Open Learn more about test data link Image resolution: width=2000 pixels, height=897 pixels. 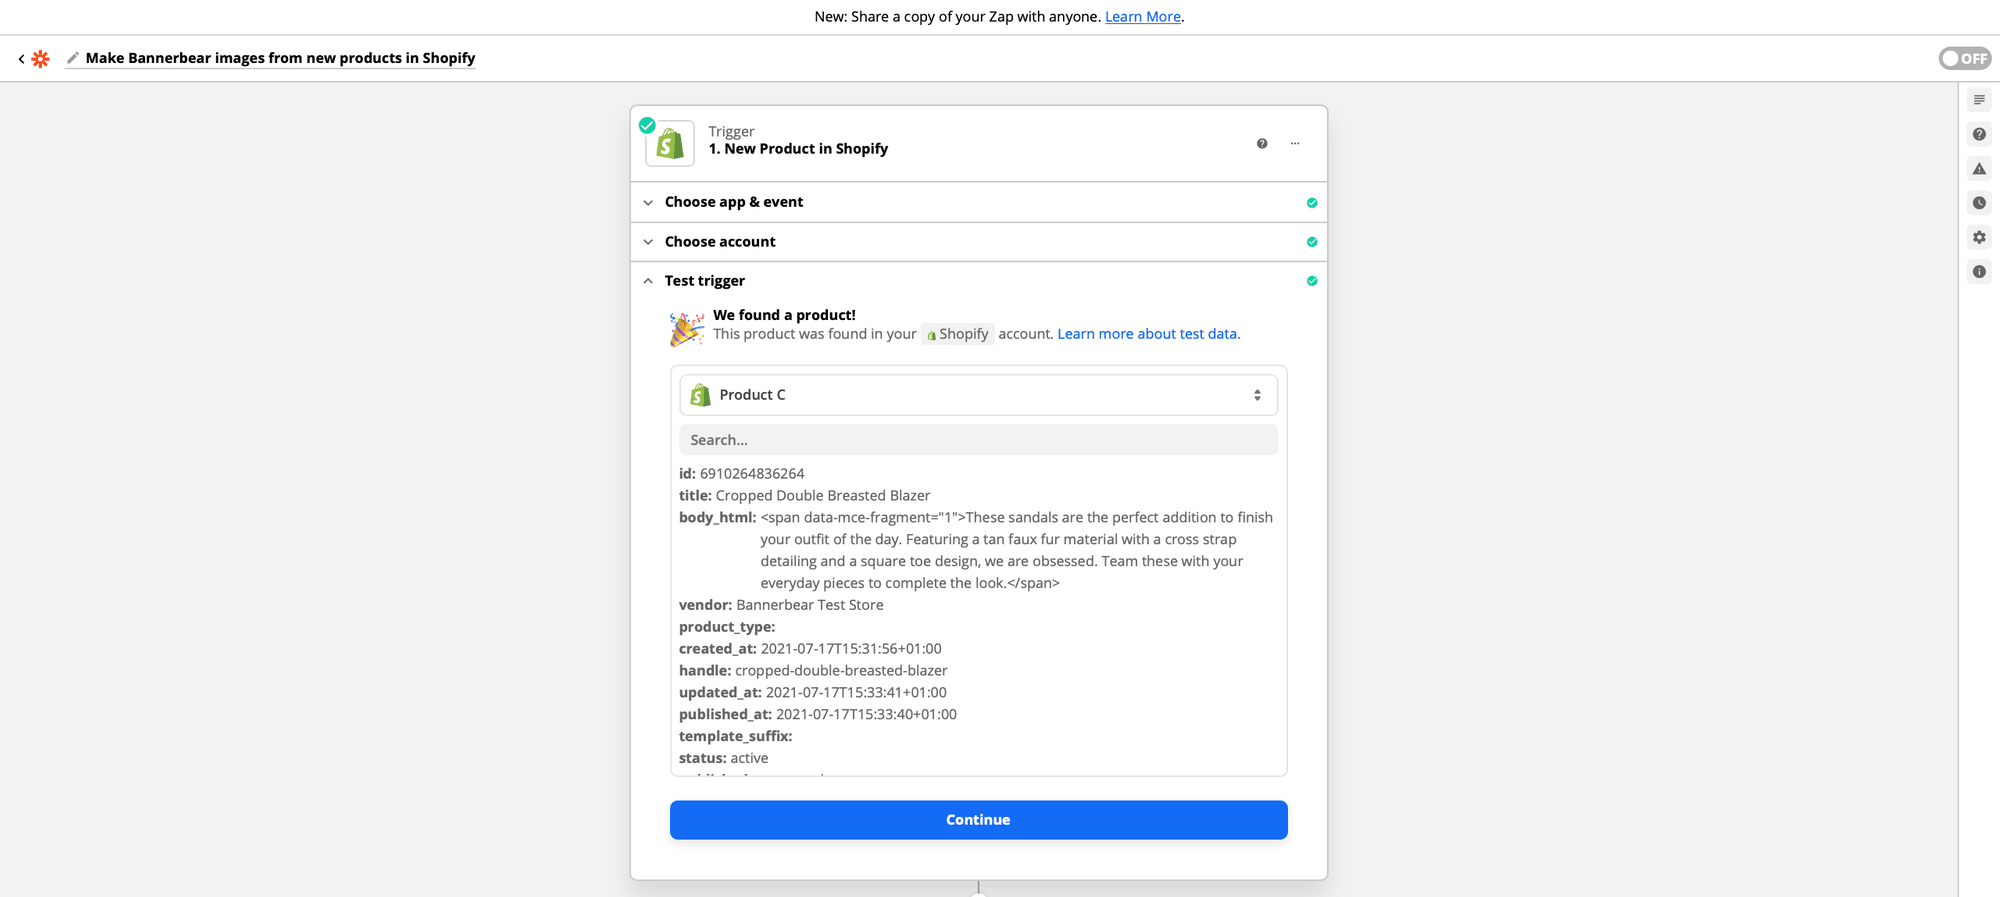tap(1147, 334)
